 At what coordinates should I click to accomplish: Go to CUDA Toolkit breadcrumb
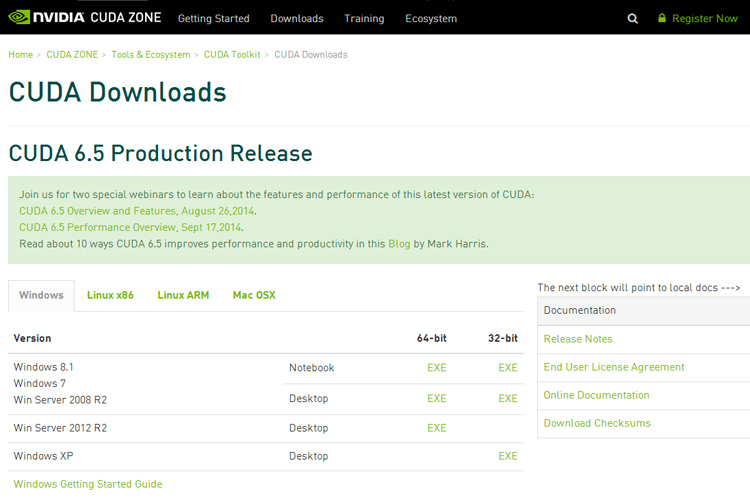232,55
